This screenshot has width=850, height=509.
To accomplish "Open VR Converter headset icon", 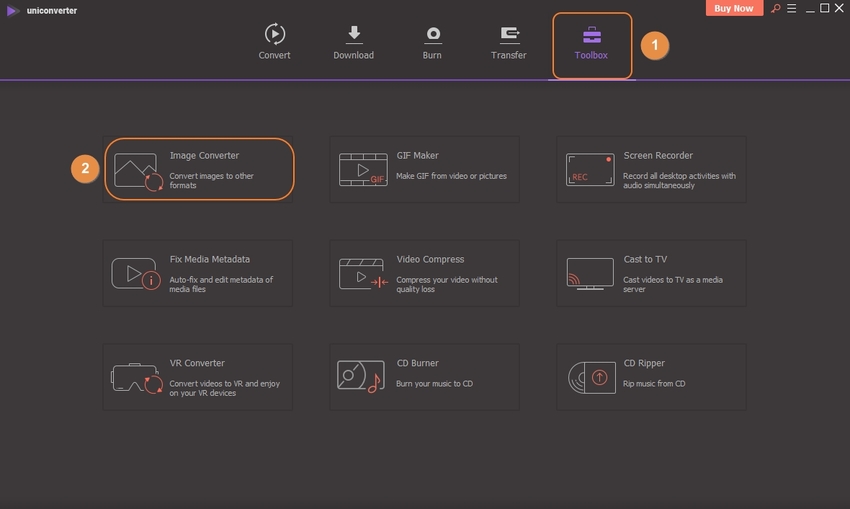I will click(137, 378).
